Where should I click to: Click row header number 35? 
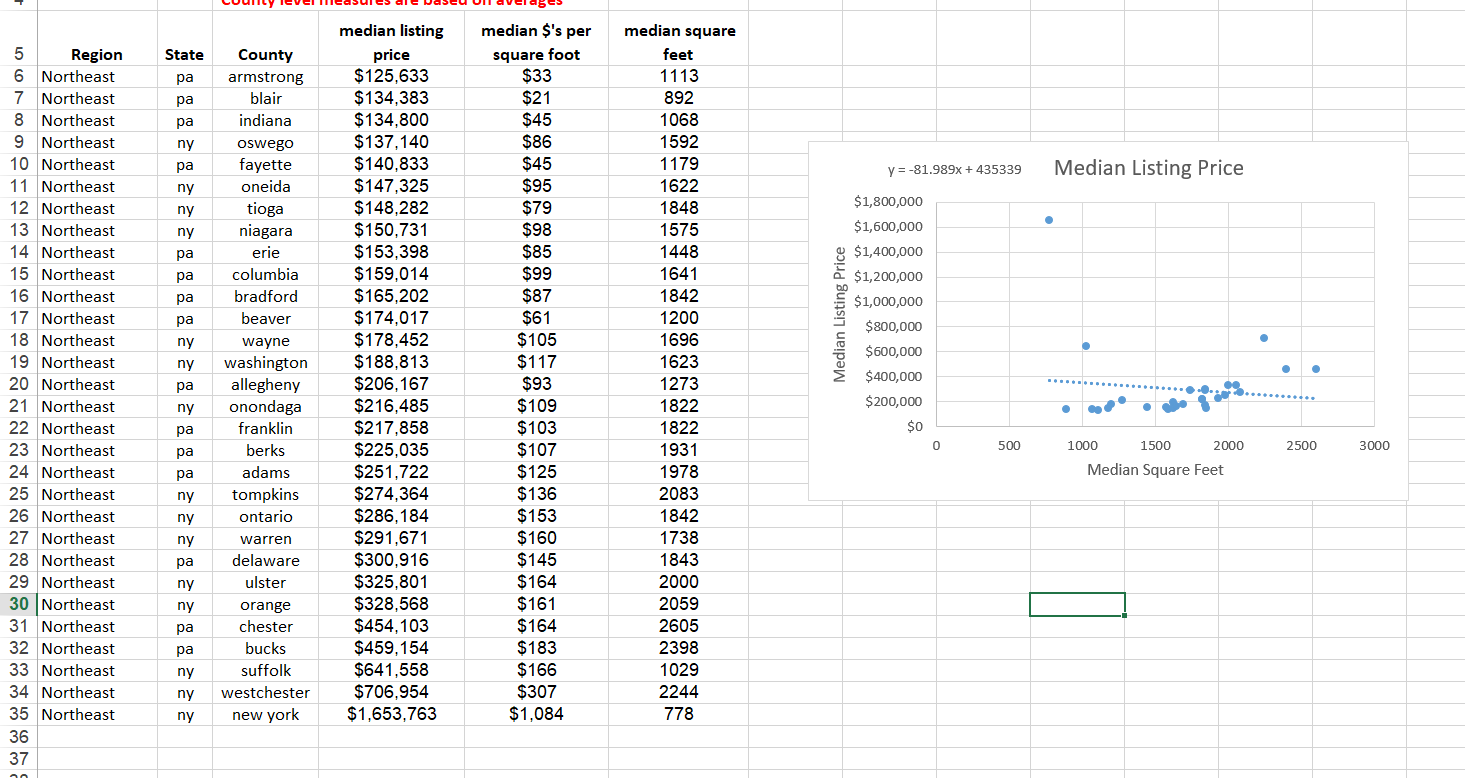pos(18,715)
